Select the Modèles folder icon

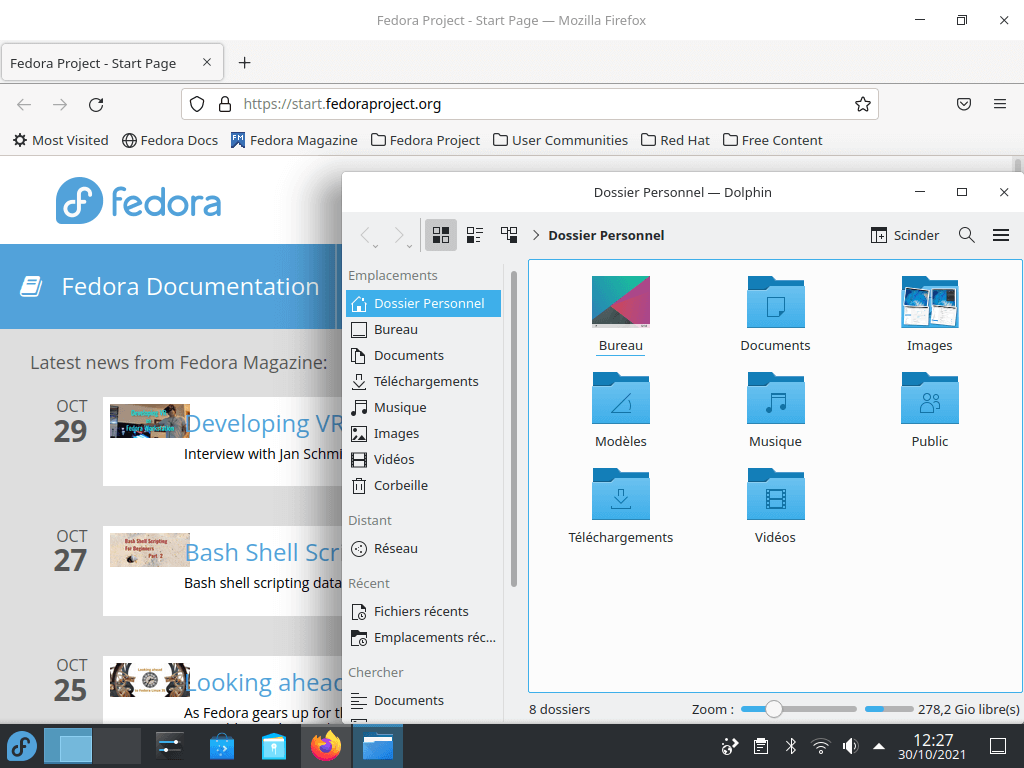click(x=620, y=398)
